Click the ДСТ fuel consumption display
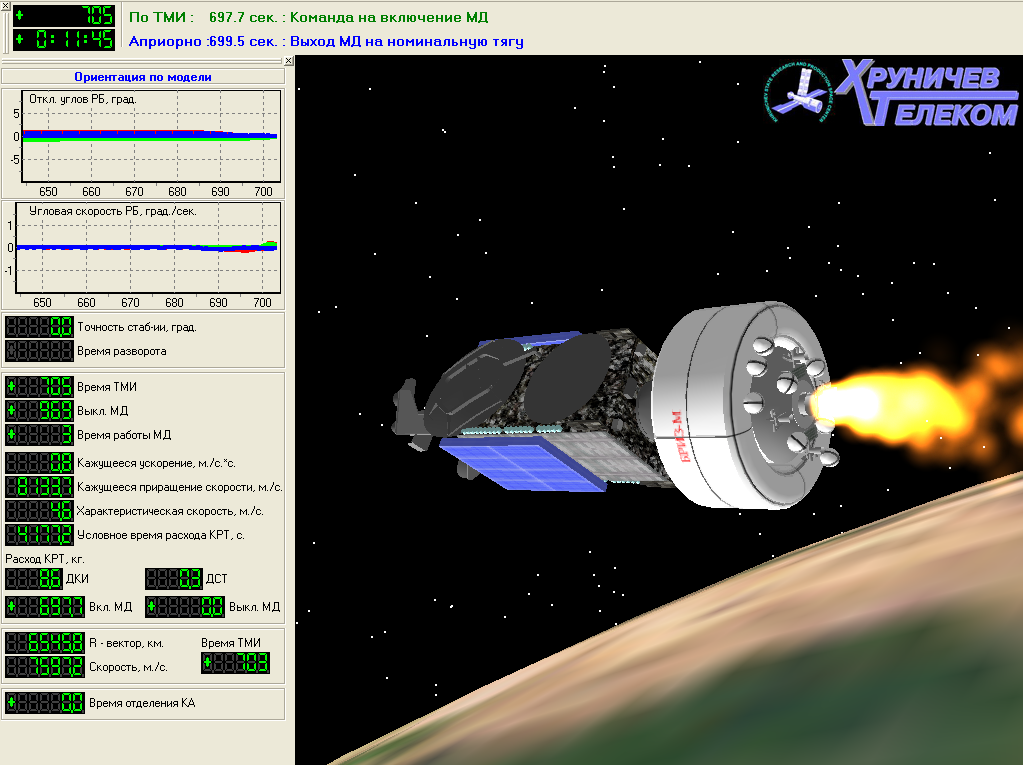 click(174, 579)
